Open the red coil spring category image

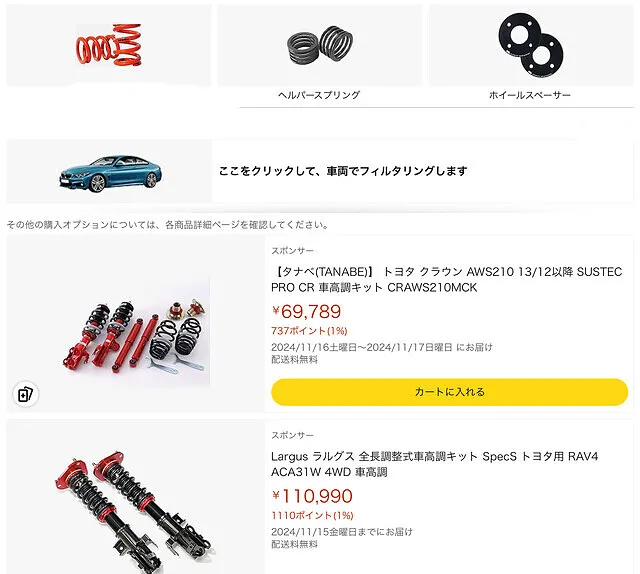(x=109, y=45)
